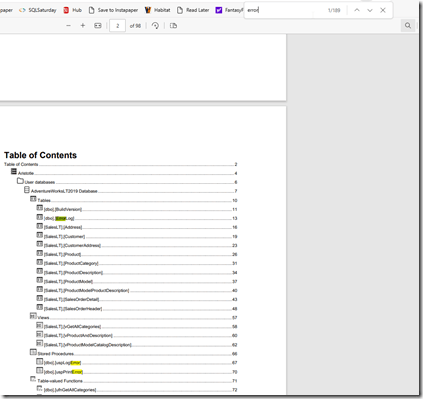This screenshot has height=399, width=423.
Task: Open [SalesLT].[vGetAllCategories] entry
Action: click(72, 327)
